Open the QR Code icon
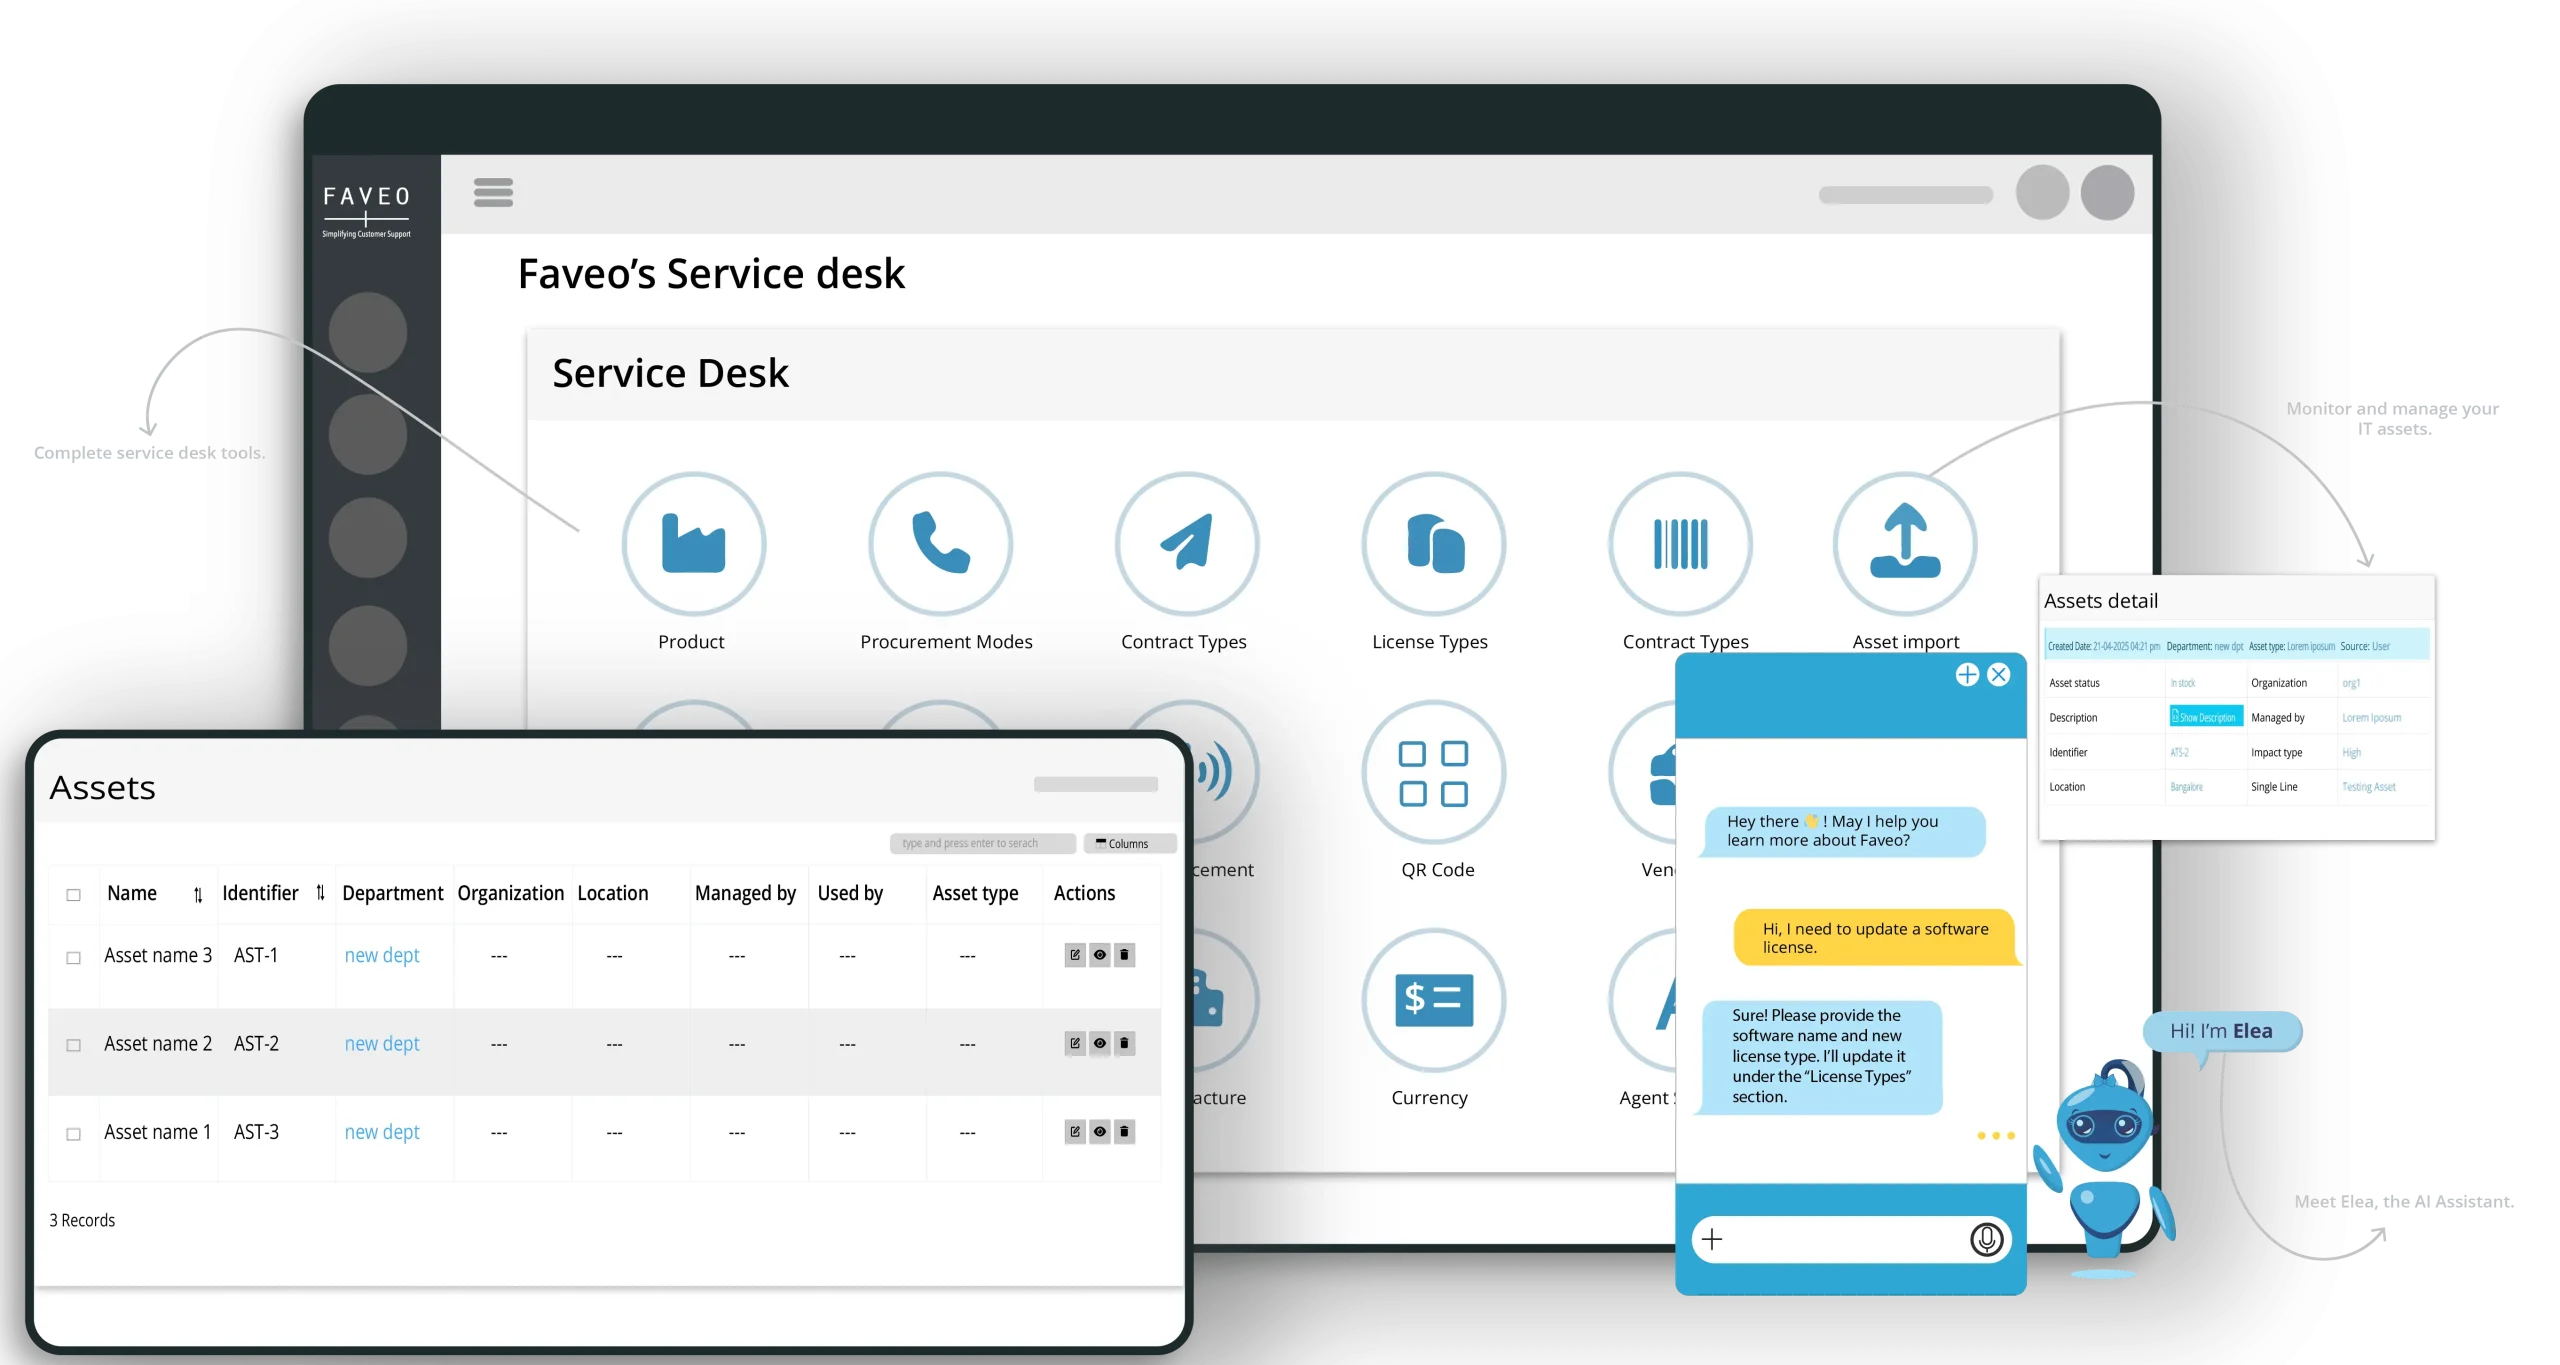Screen dimensions: 2560x1365 [1433, 772]
